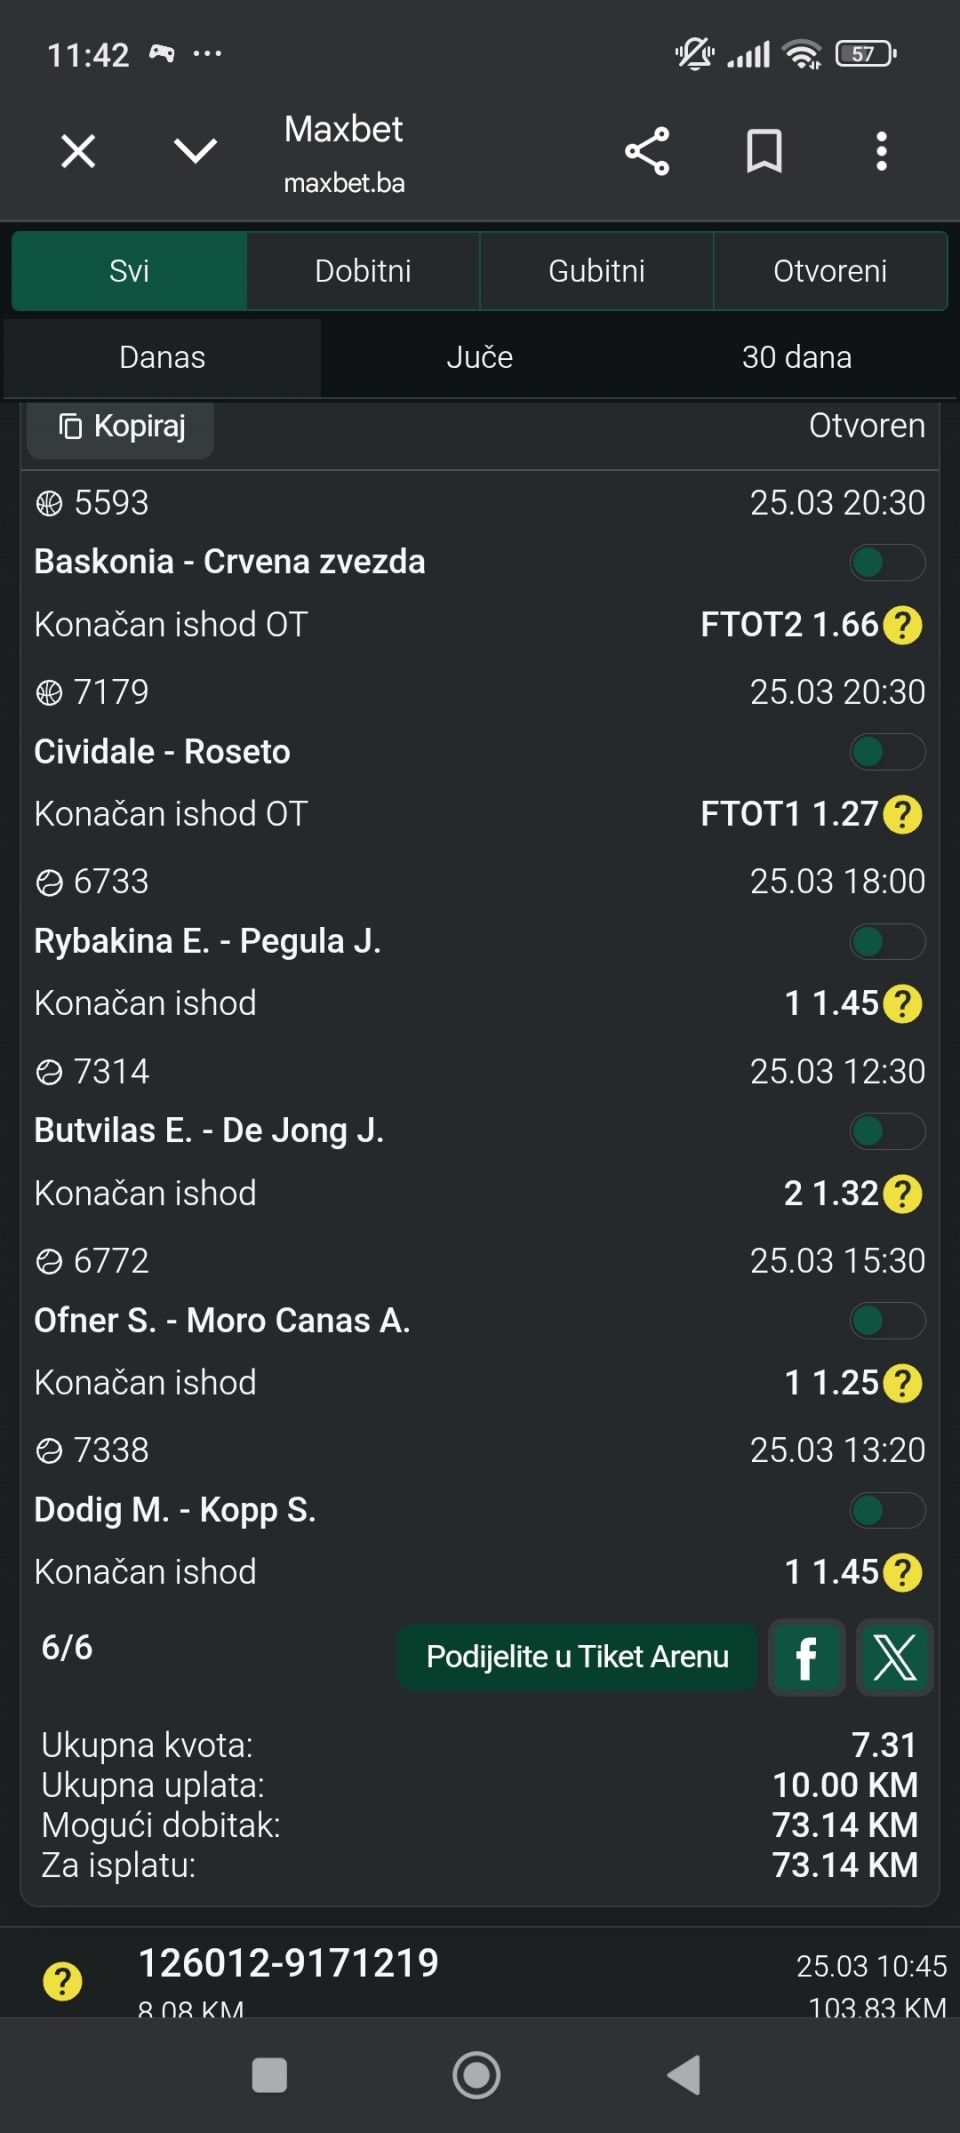The height and width of the screenshot is (2133, 960).
Task: Tap yellow question icon beside ticket 126012-9171219
Action: (63, 1980)
